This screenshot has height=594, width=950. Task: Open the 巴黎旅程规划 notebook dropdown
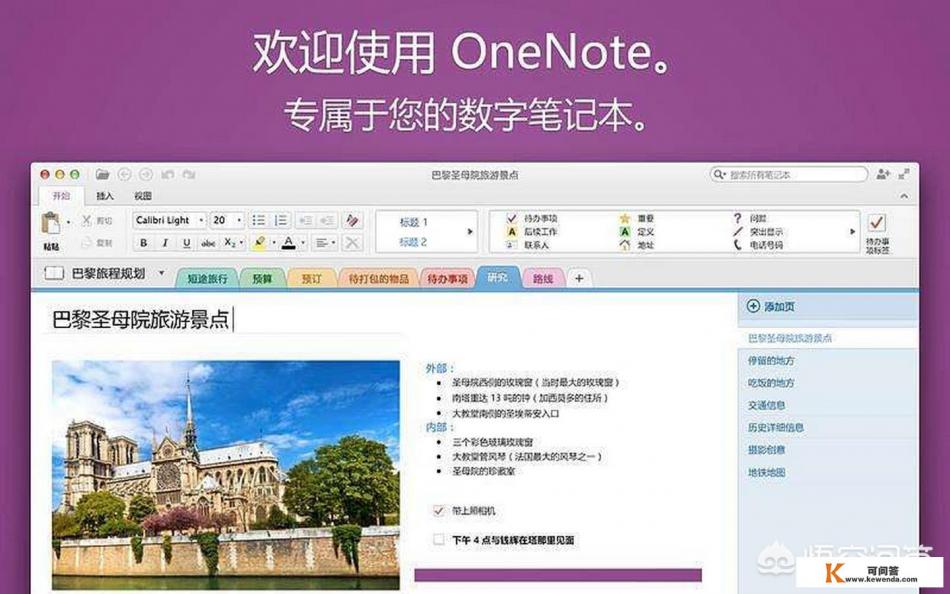pos(161,273)
